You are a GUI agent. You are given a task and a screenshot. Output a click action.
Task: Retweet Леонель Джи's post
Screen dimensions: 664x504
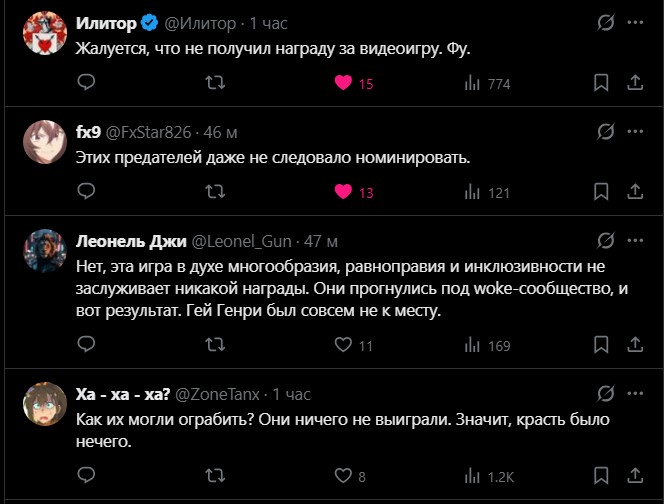pyautogui.click(x=214, y=345)
